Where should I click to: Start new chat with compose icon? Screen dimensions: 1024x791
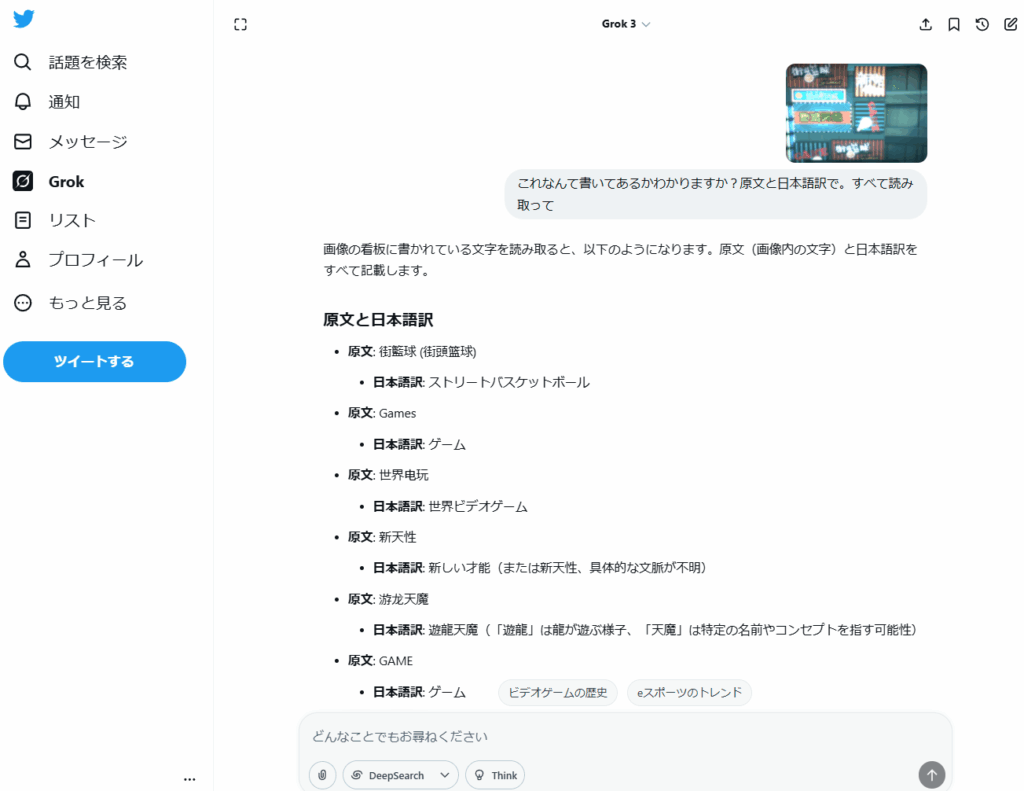coord(1010,24)
